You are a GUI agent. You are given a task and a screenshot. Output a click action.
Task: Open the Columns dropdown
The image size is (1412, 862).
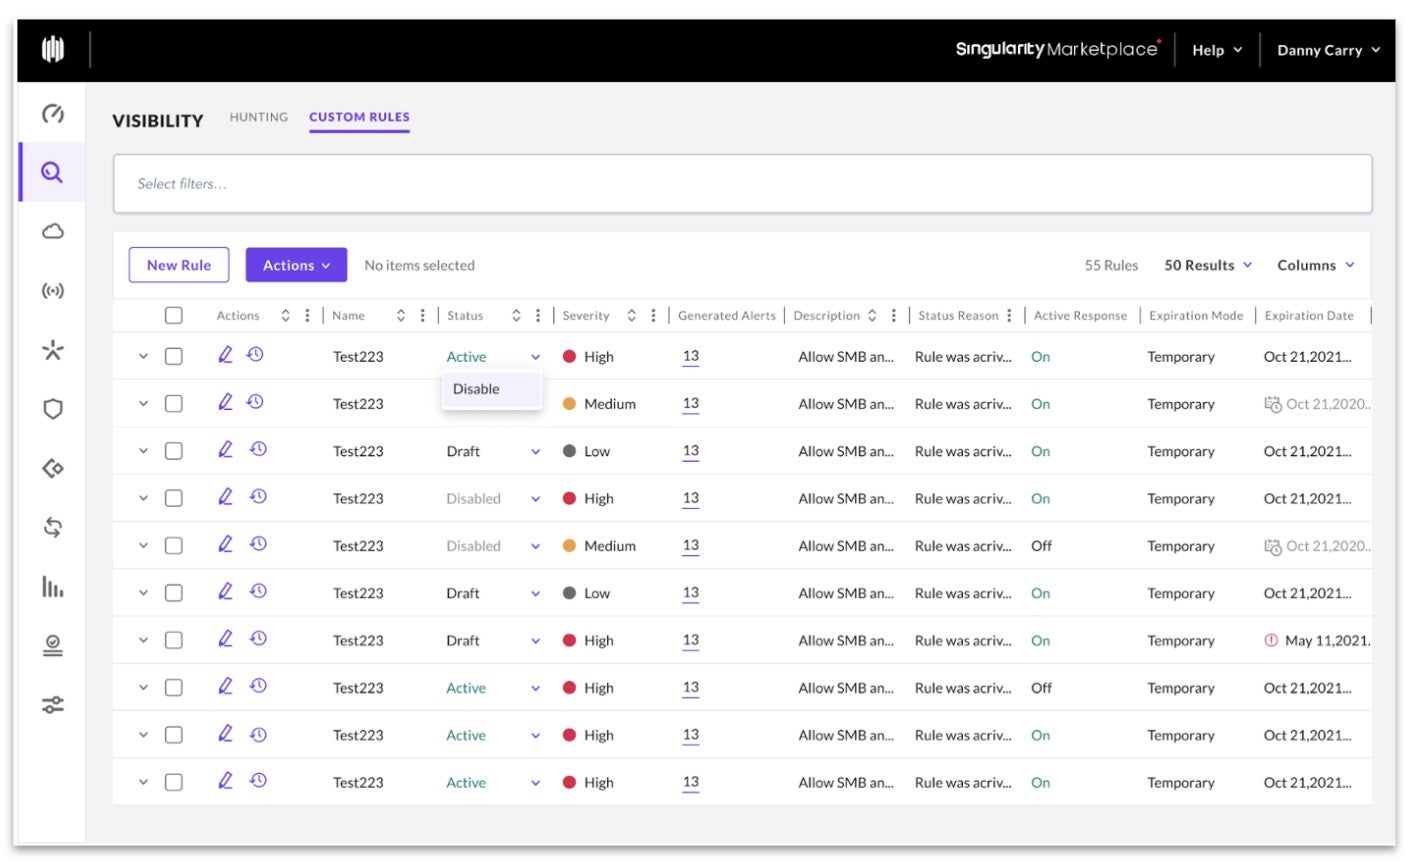(x=1315, y=265)
